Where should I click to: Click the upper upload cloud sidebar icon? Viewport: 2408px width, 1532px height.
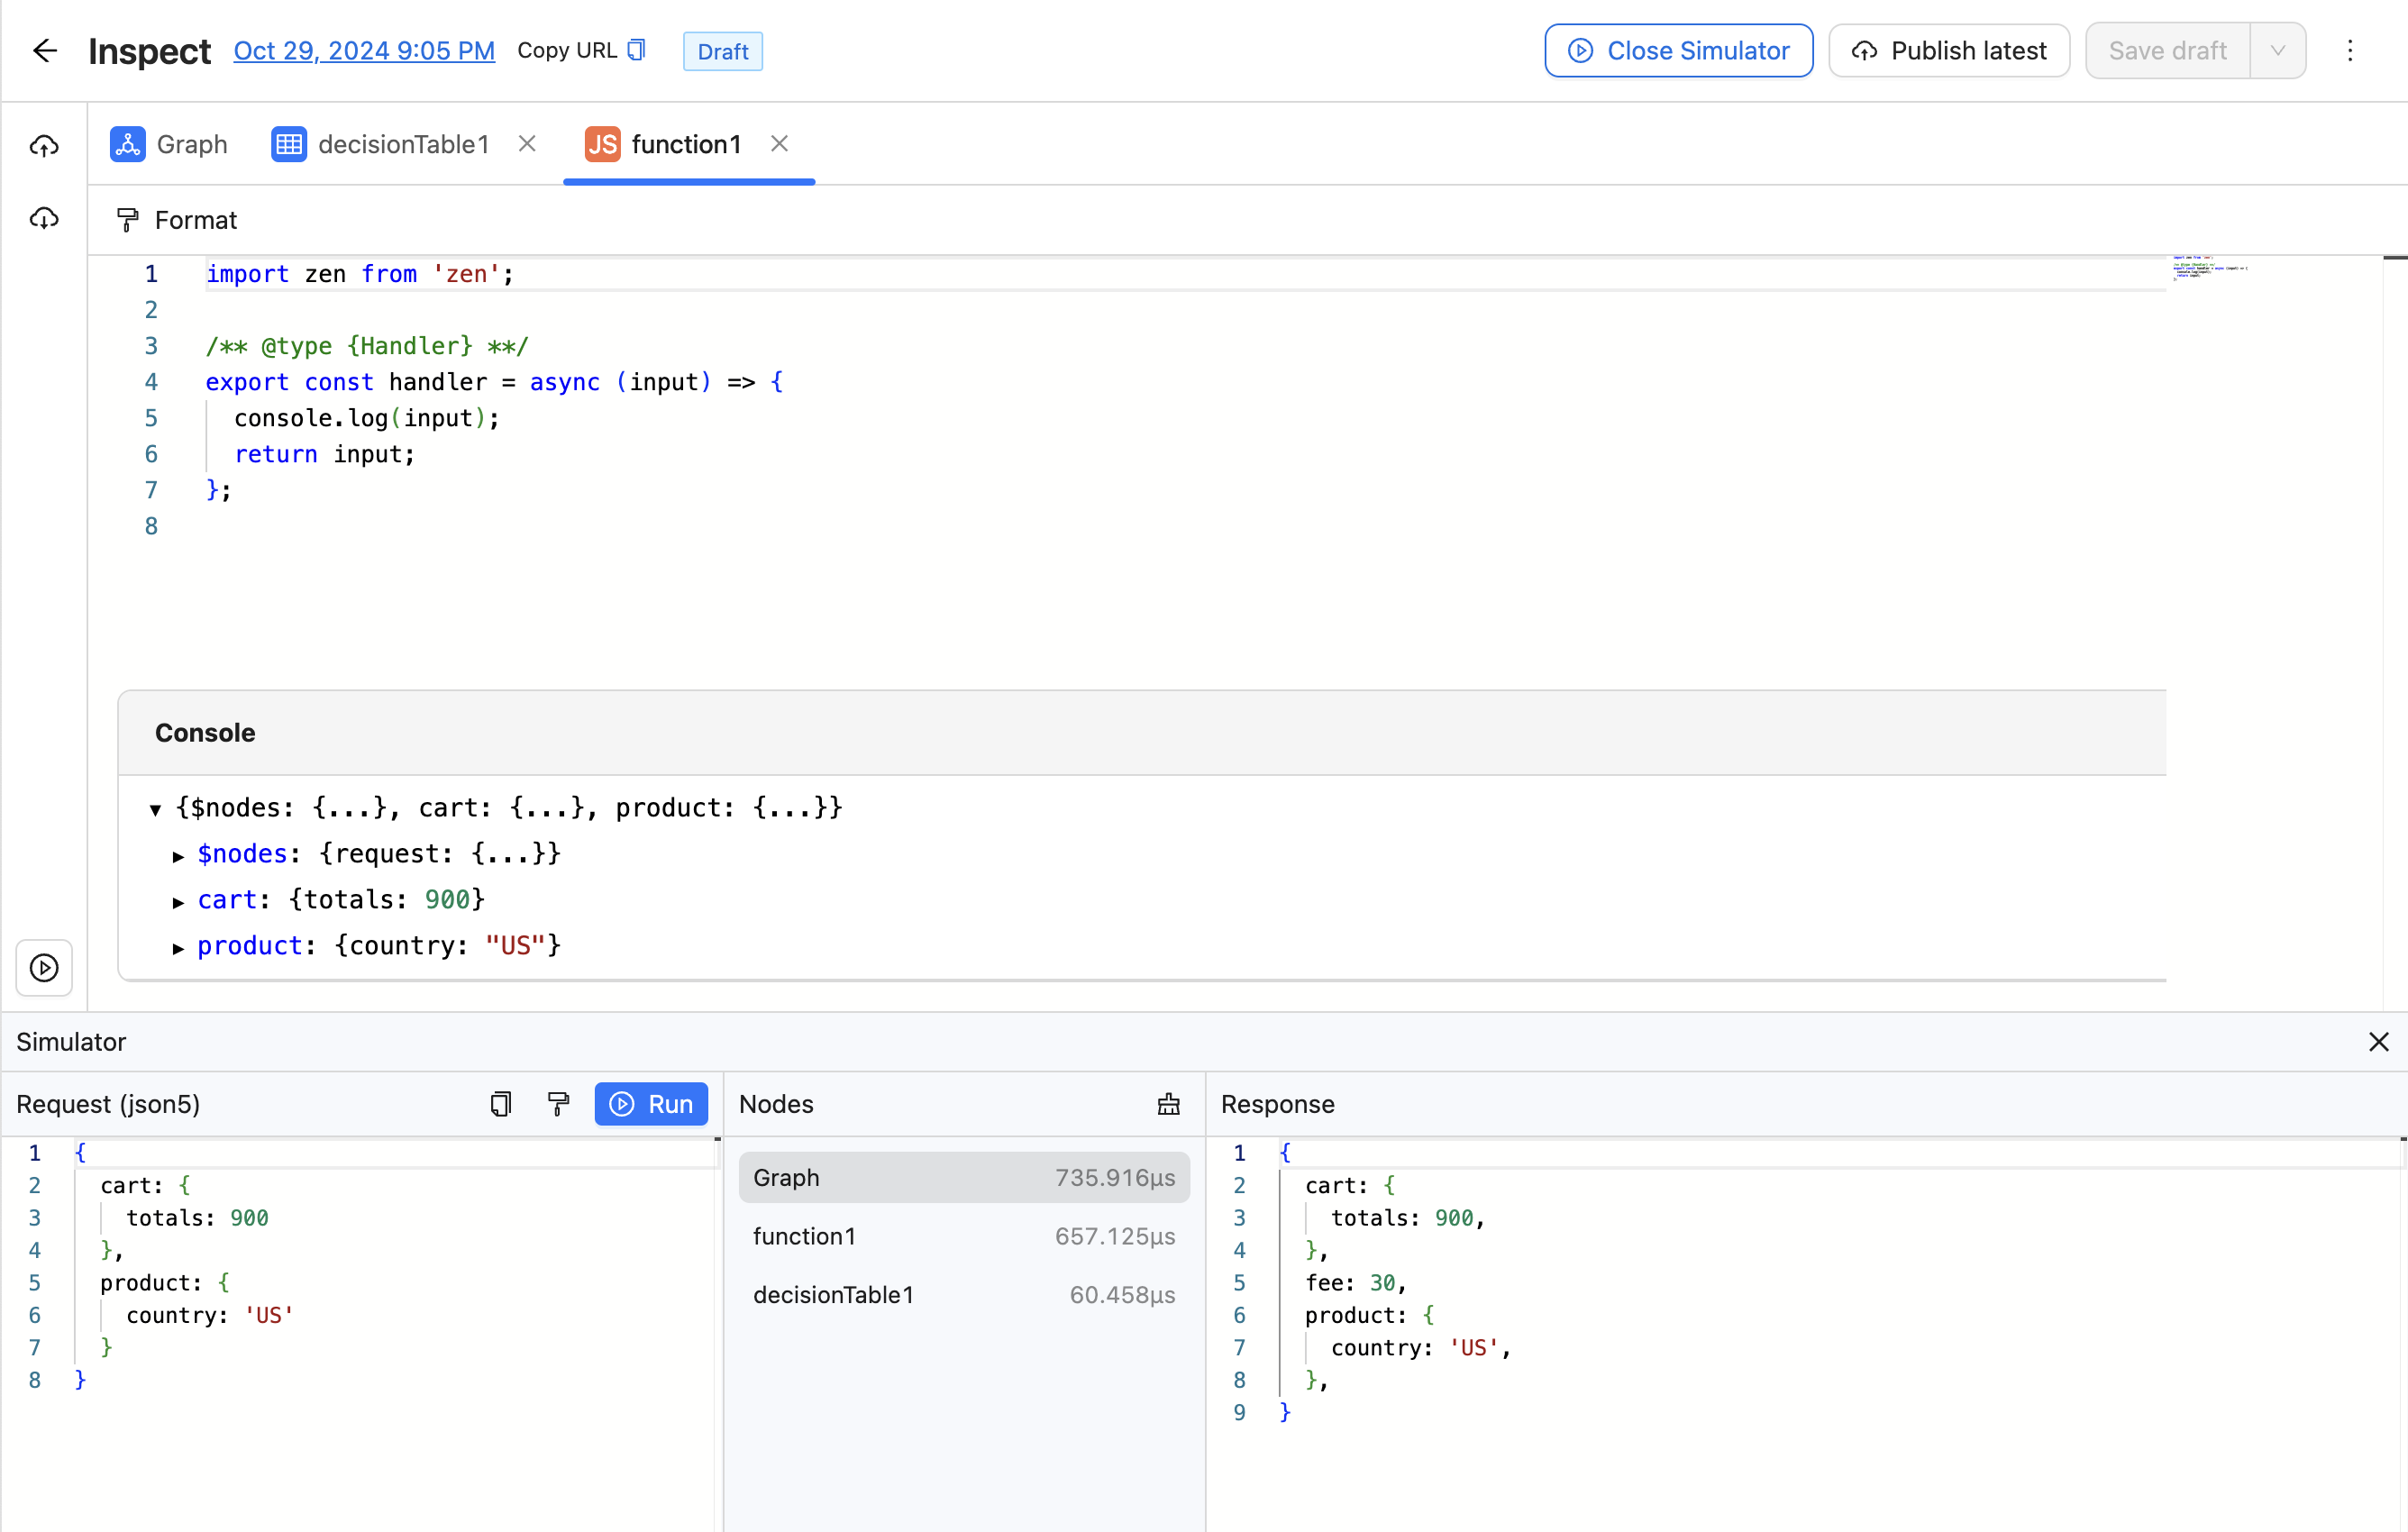(44, 146)
